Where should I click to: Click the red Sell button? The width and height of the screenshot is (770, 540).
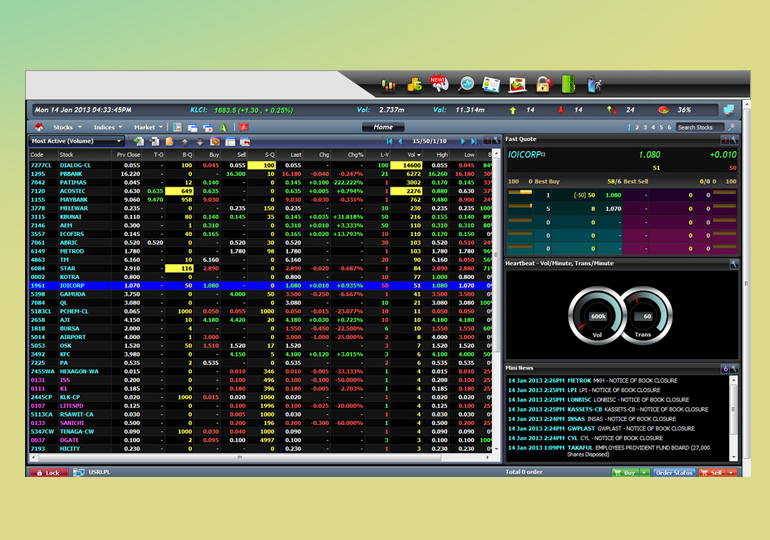click(718, 472)
